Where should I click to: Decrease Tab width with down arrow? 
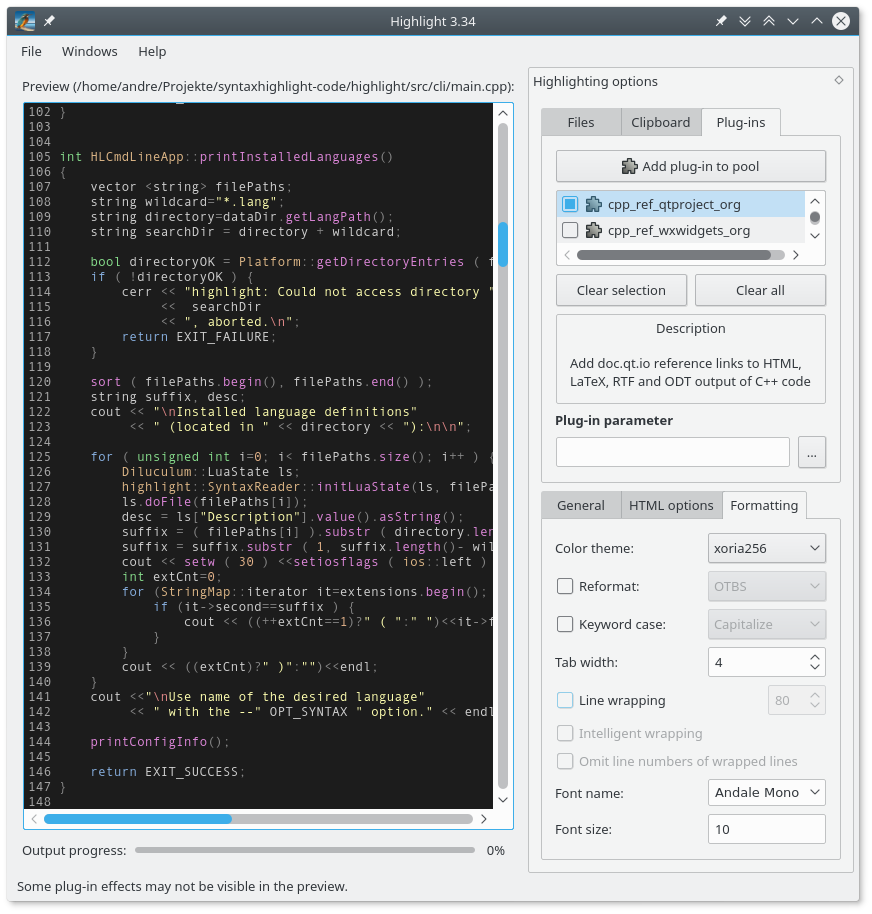(x=815, y=667)
